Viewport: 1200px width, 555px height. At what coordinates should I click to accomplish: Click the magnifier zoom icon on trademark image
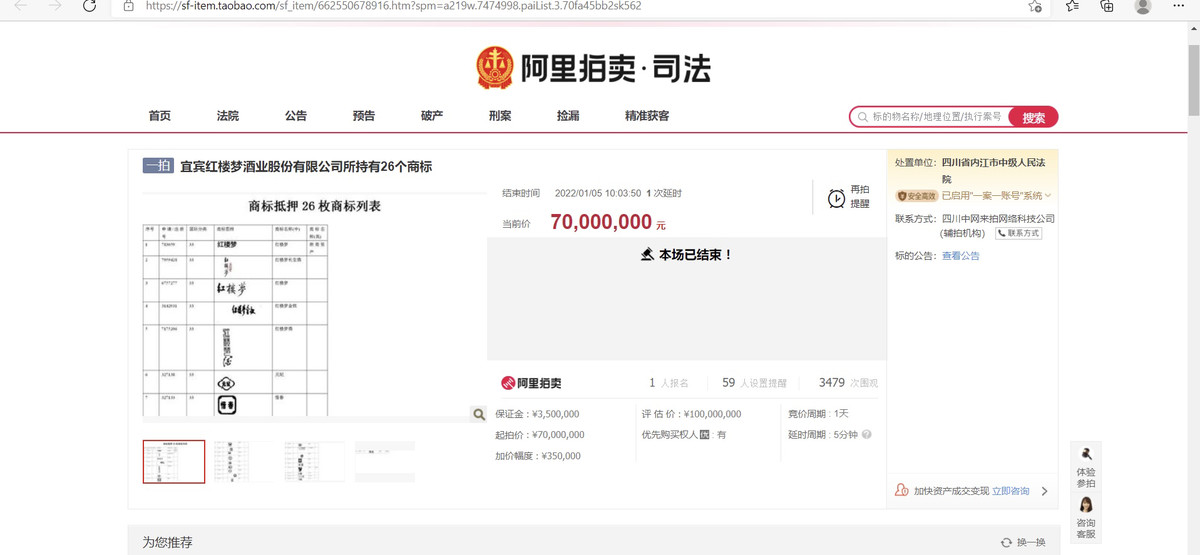479,414
